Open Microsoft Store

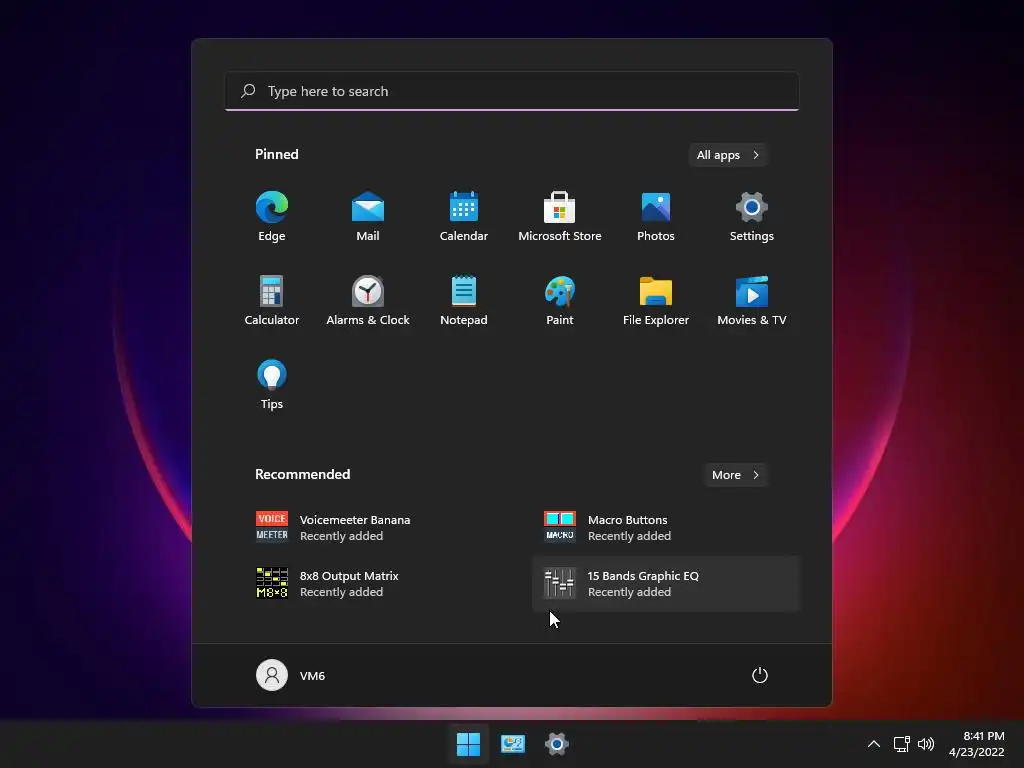pos(560,216)
